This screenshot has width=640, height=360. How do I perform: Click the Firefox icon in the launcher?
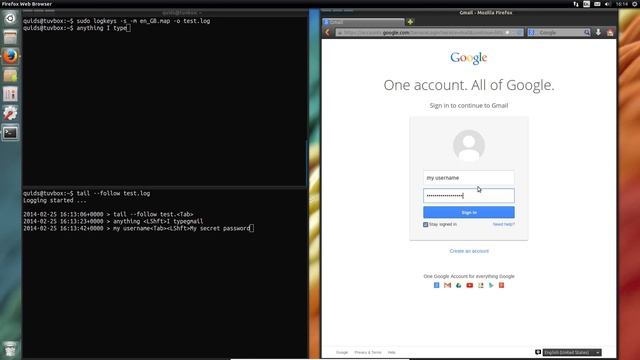click(10, 56)
